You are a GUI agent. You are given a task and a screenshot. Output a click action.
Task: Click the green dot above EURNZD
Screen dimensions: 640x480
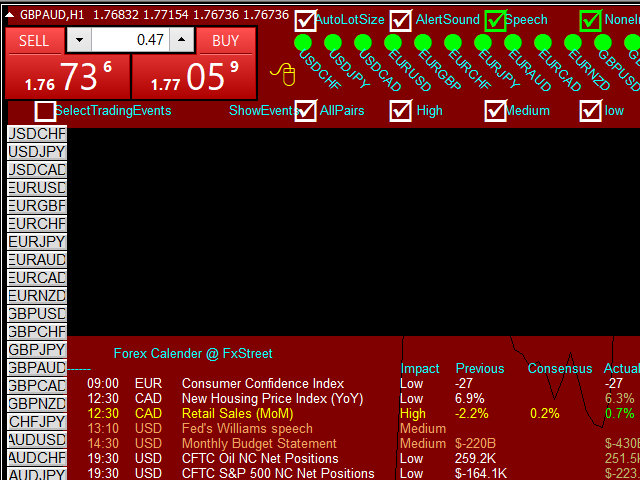573,42
